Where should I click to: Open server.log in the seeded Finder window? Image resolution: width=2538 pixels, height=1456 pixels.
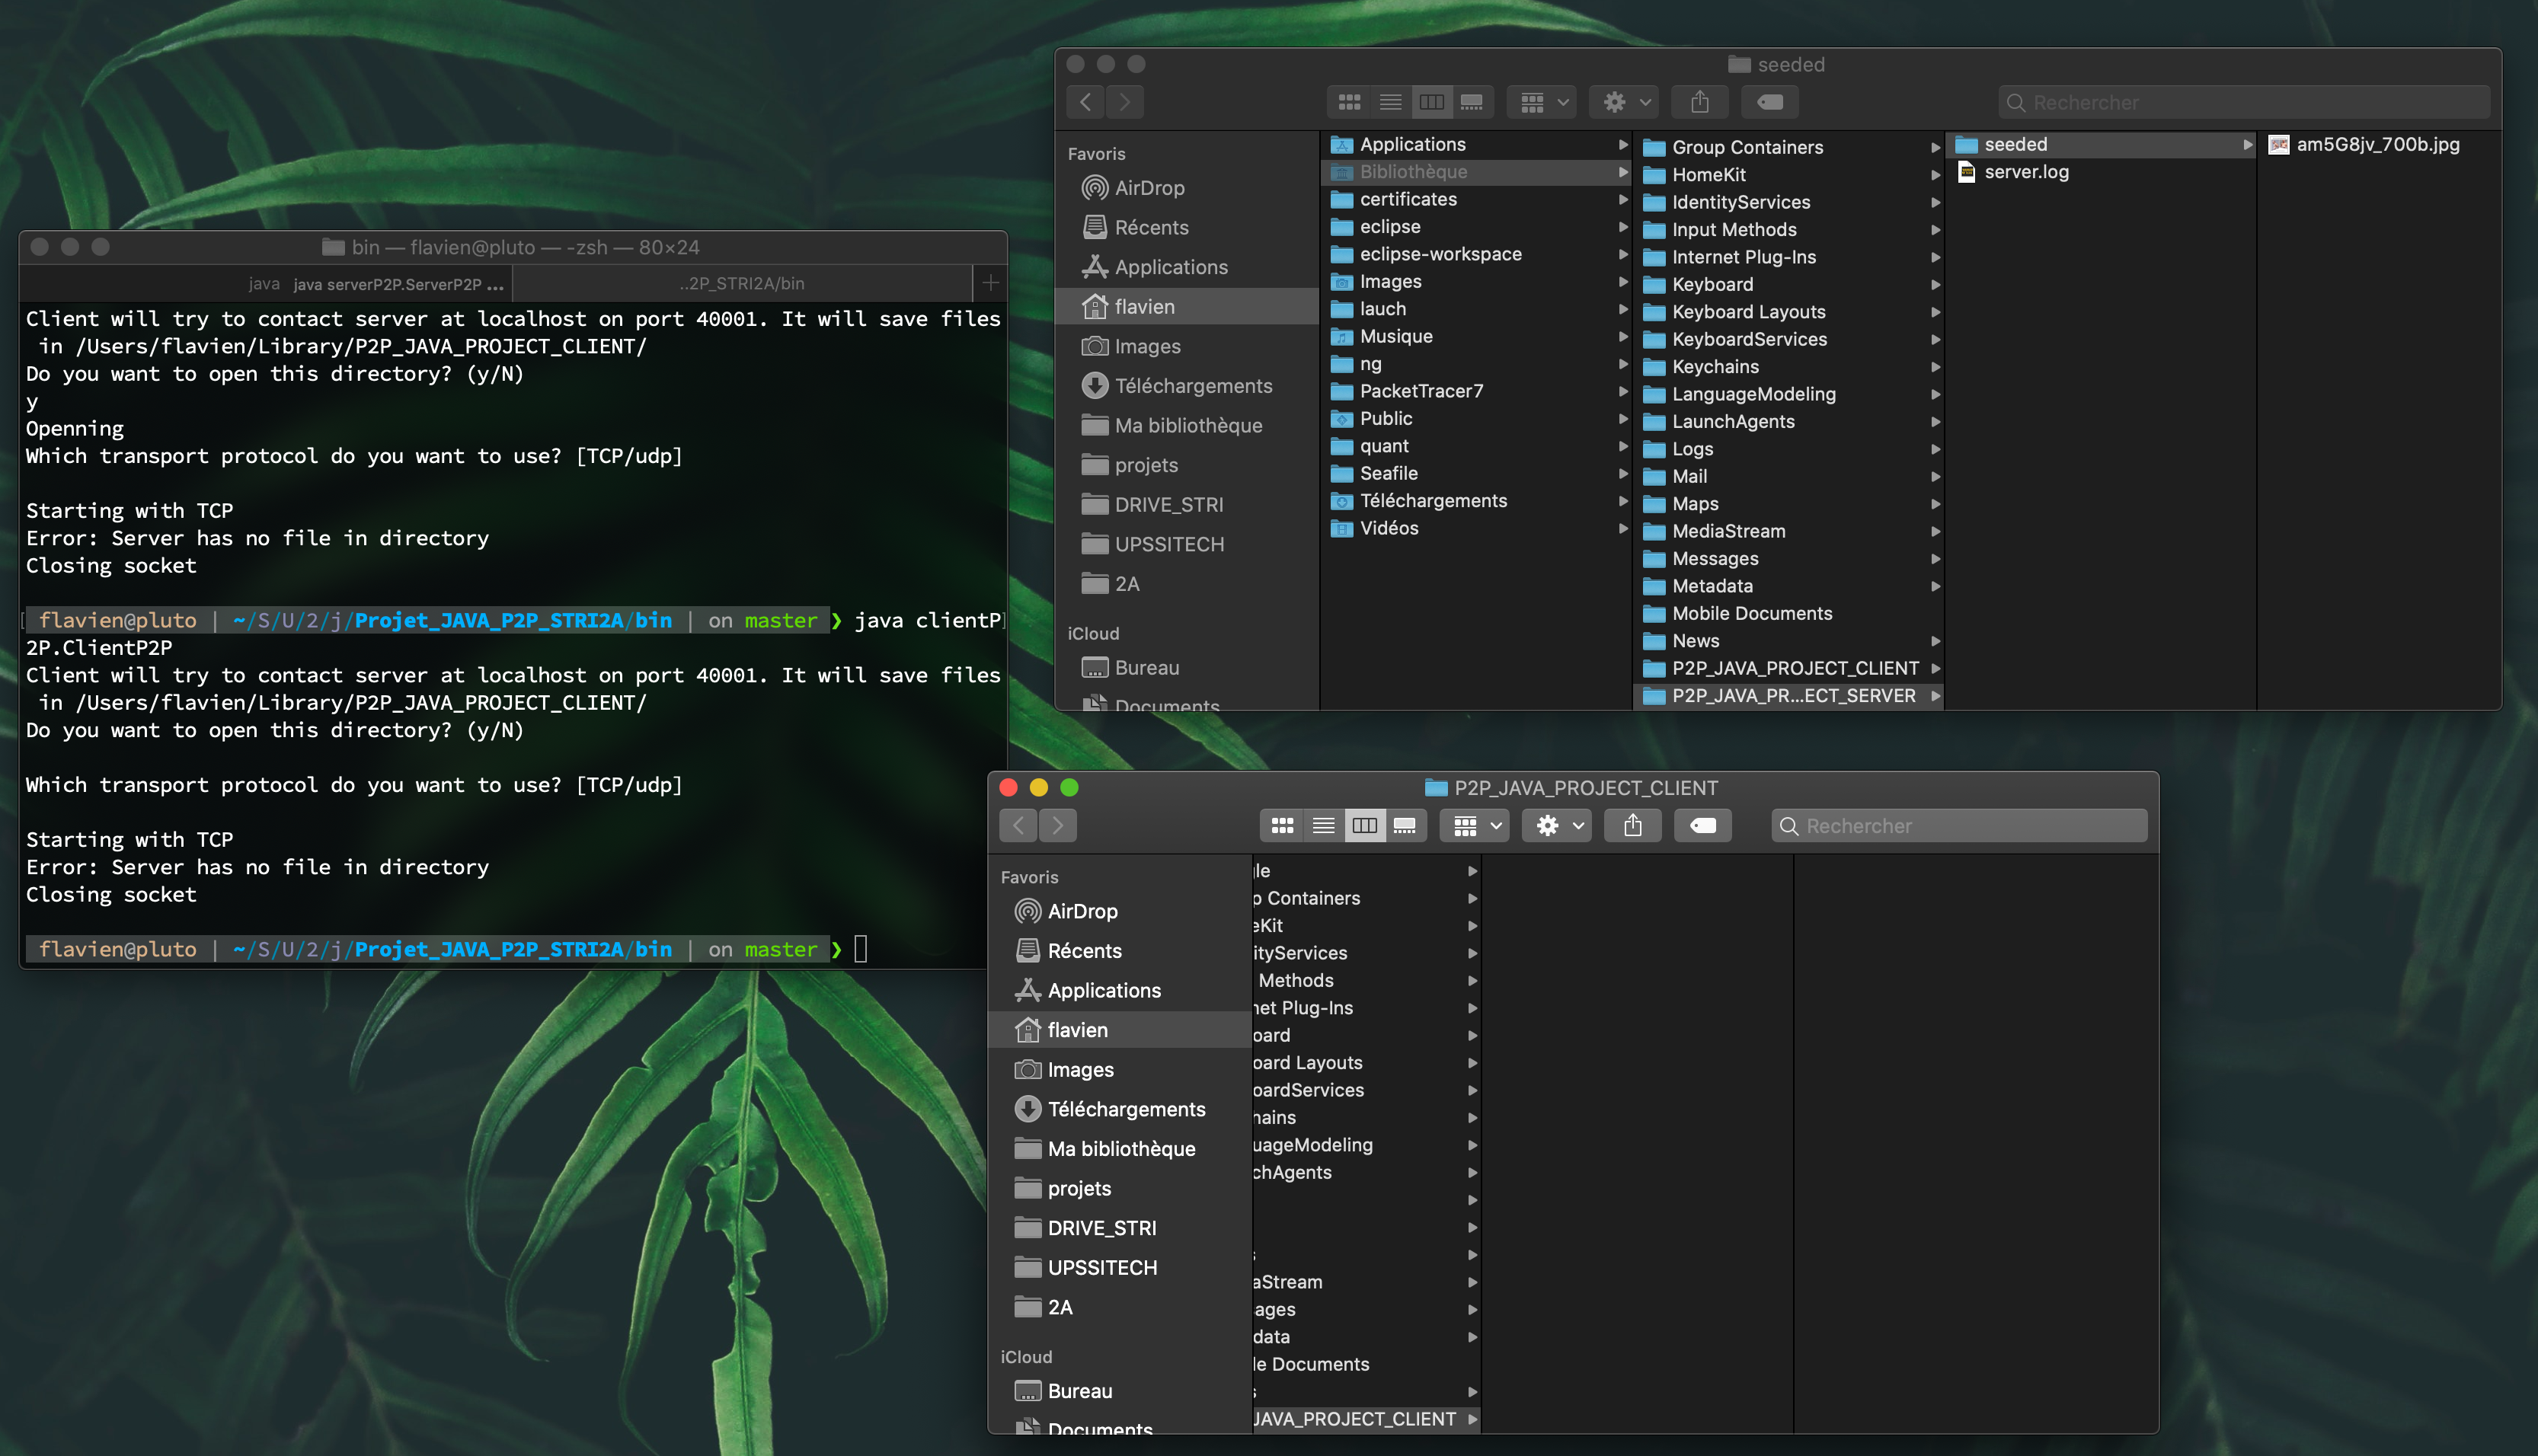2026,172
